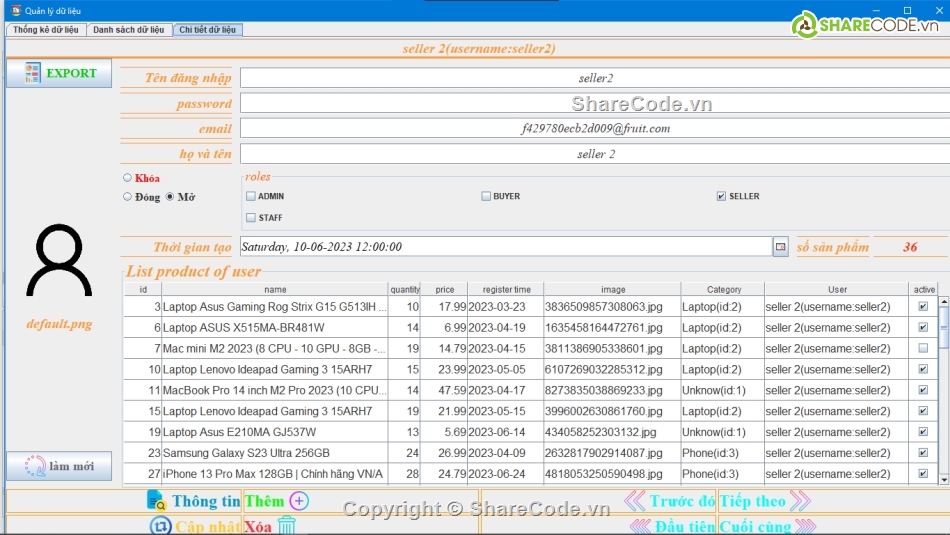Open the calendar date picker icon
Image resolution: width=950 pixels, height=535 pixels.
[x=780, y=247]
